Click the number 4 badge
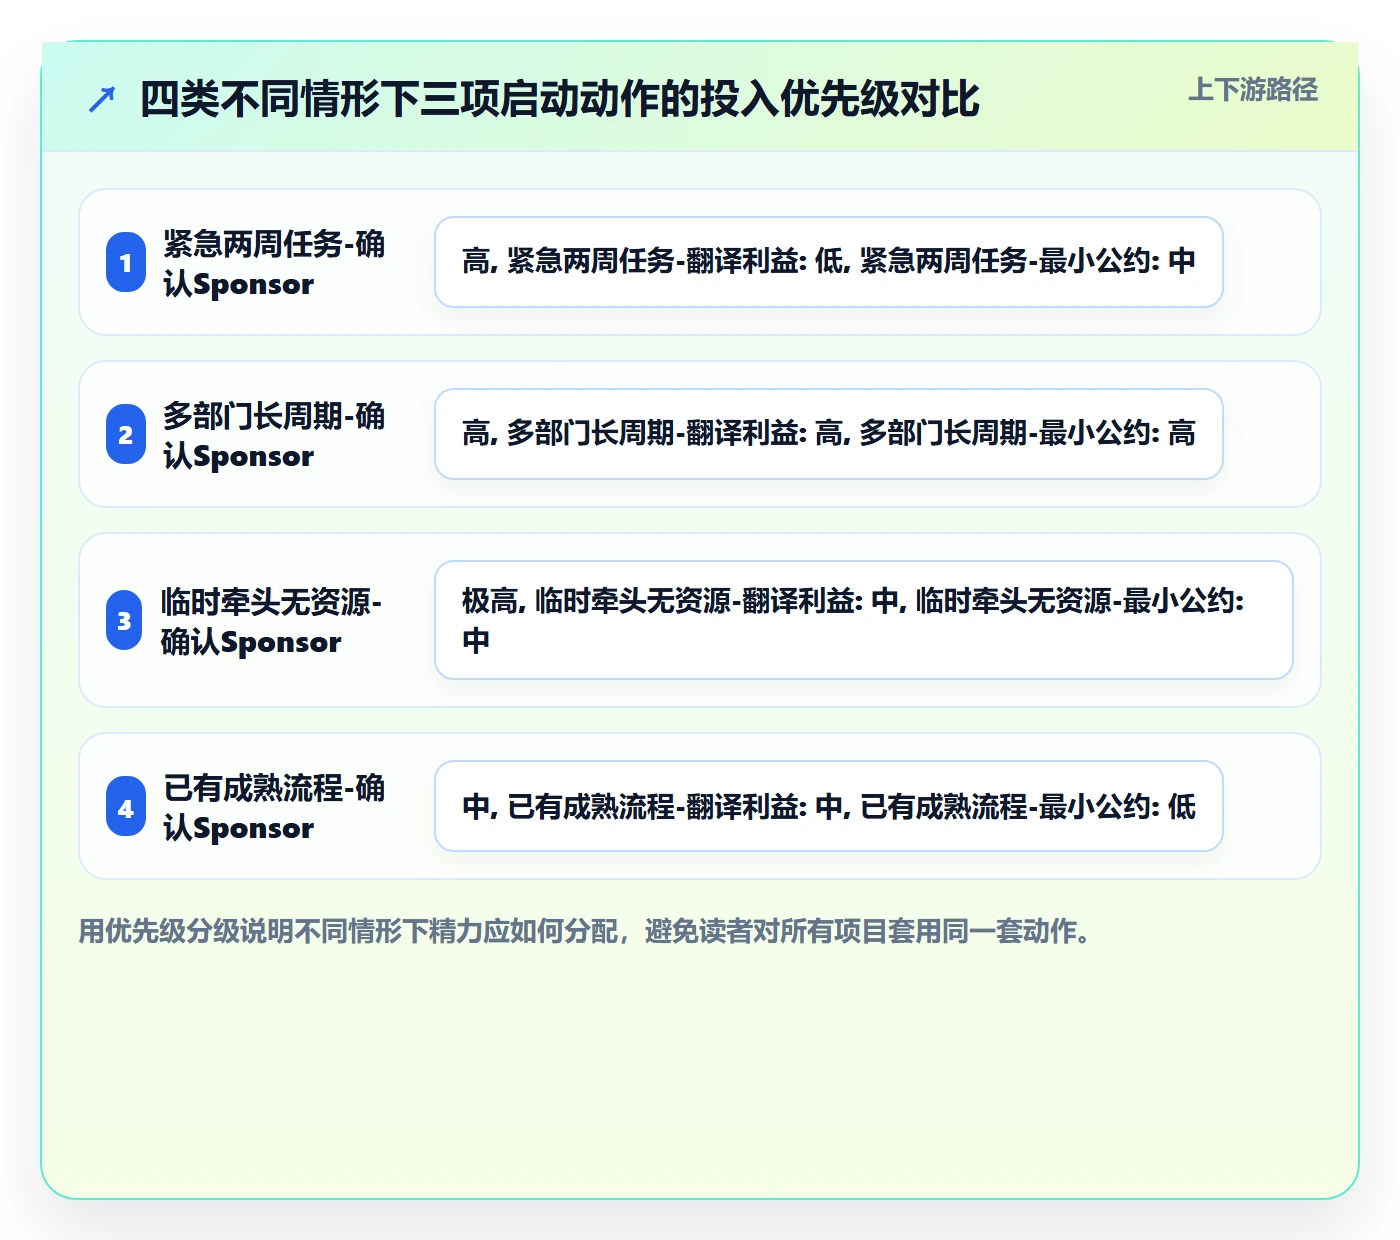 pos(126,806)
